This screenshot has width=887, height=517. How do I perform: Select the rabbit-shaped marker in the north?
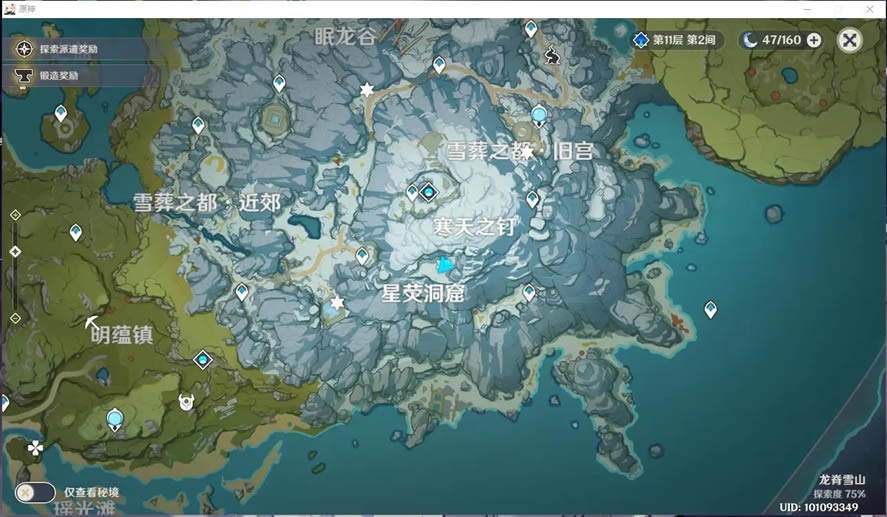(551, 56)
